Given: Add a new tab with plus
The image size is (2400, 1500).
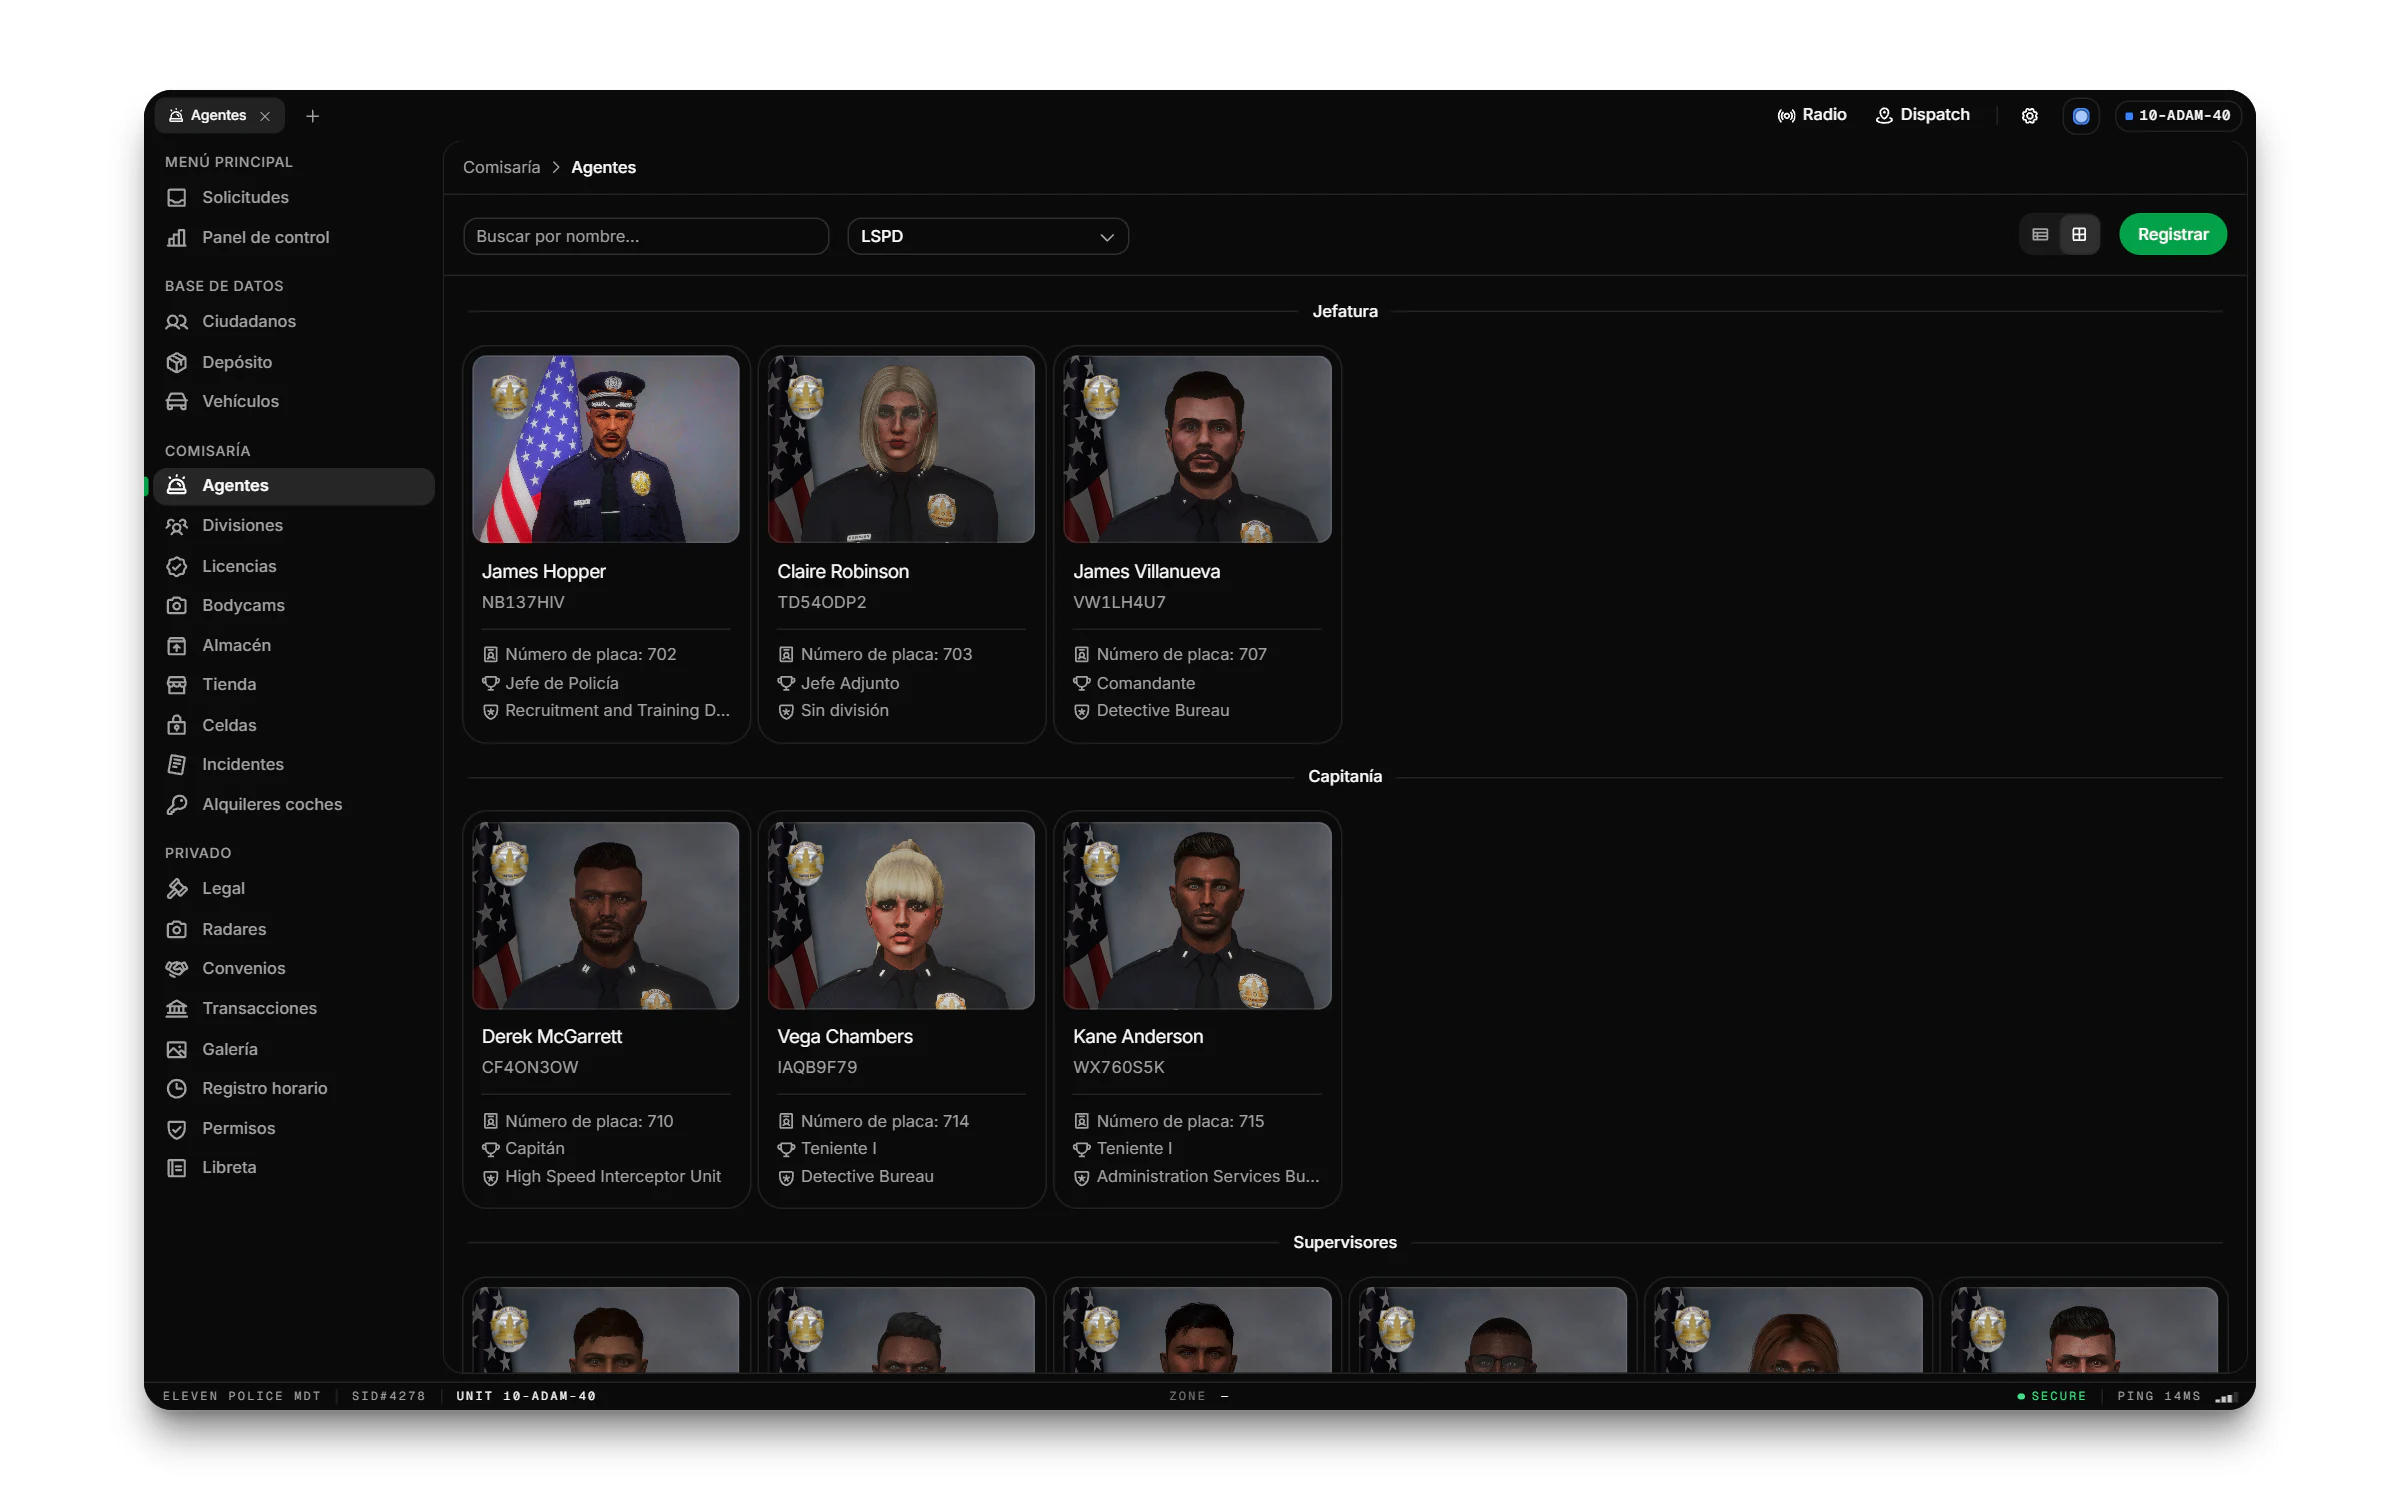Looking at the screenshot, I should (x=312, y=116).
